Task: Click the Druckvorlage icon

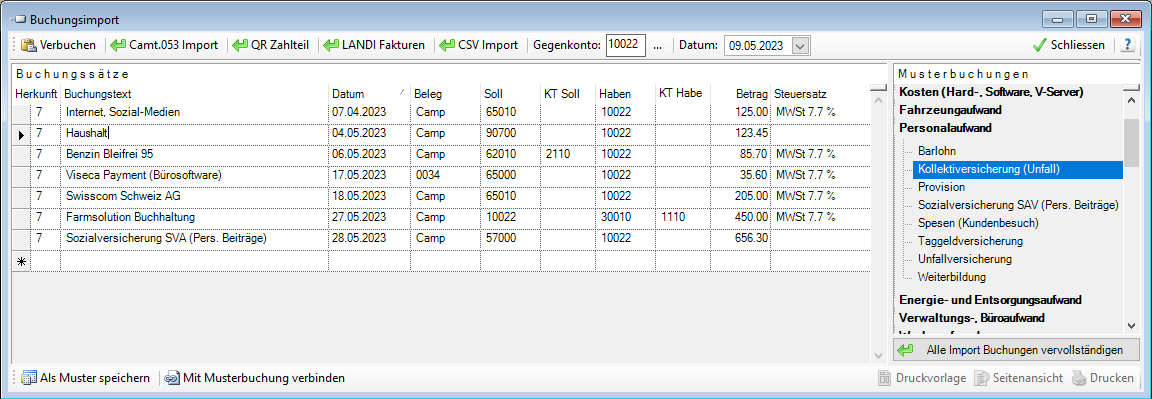Action: [886, 378]
